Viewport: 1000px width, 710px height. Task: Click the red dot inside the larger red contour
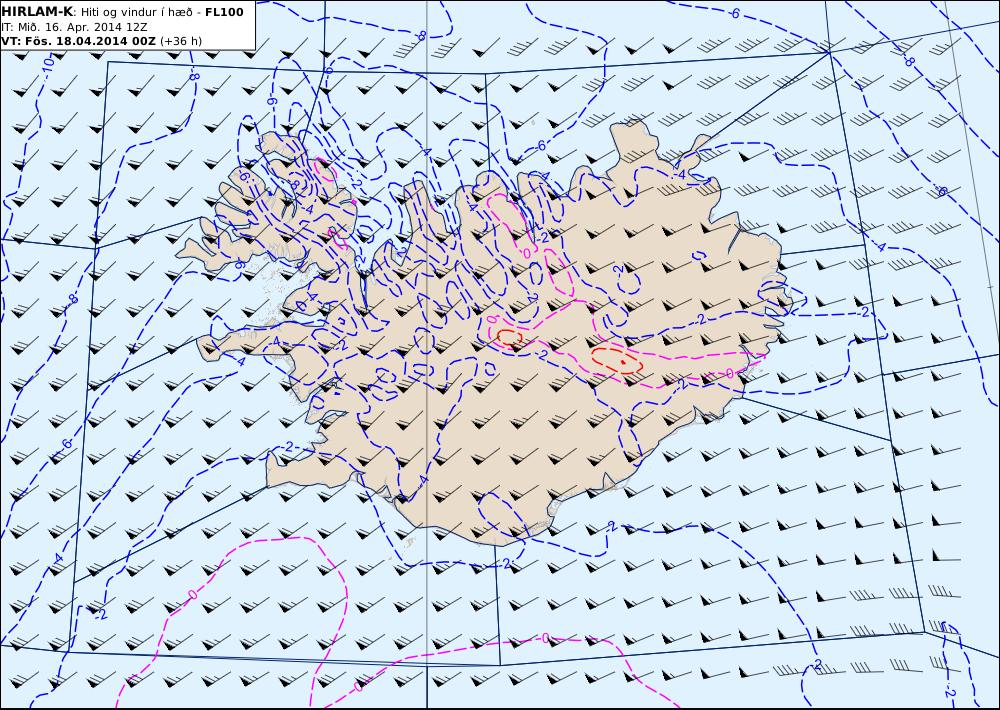(x=622, y=362)
